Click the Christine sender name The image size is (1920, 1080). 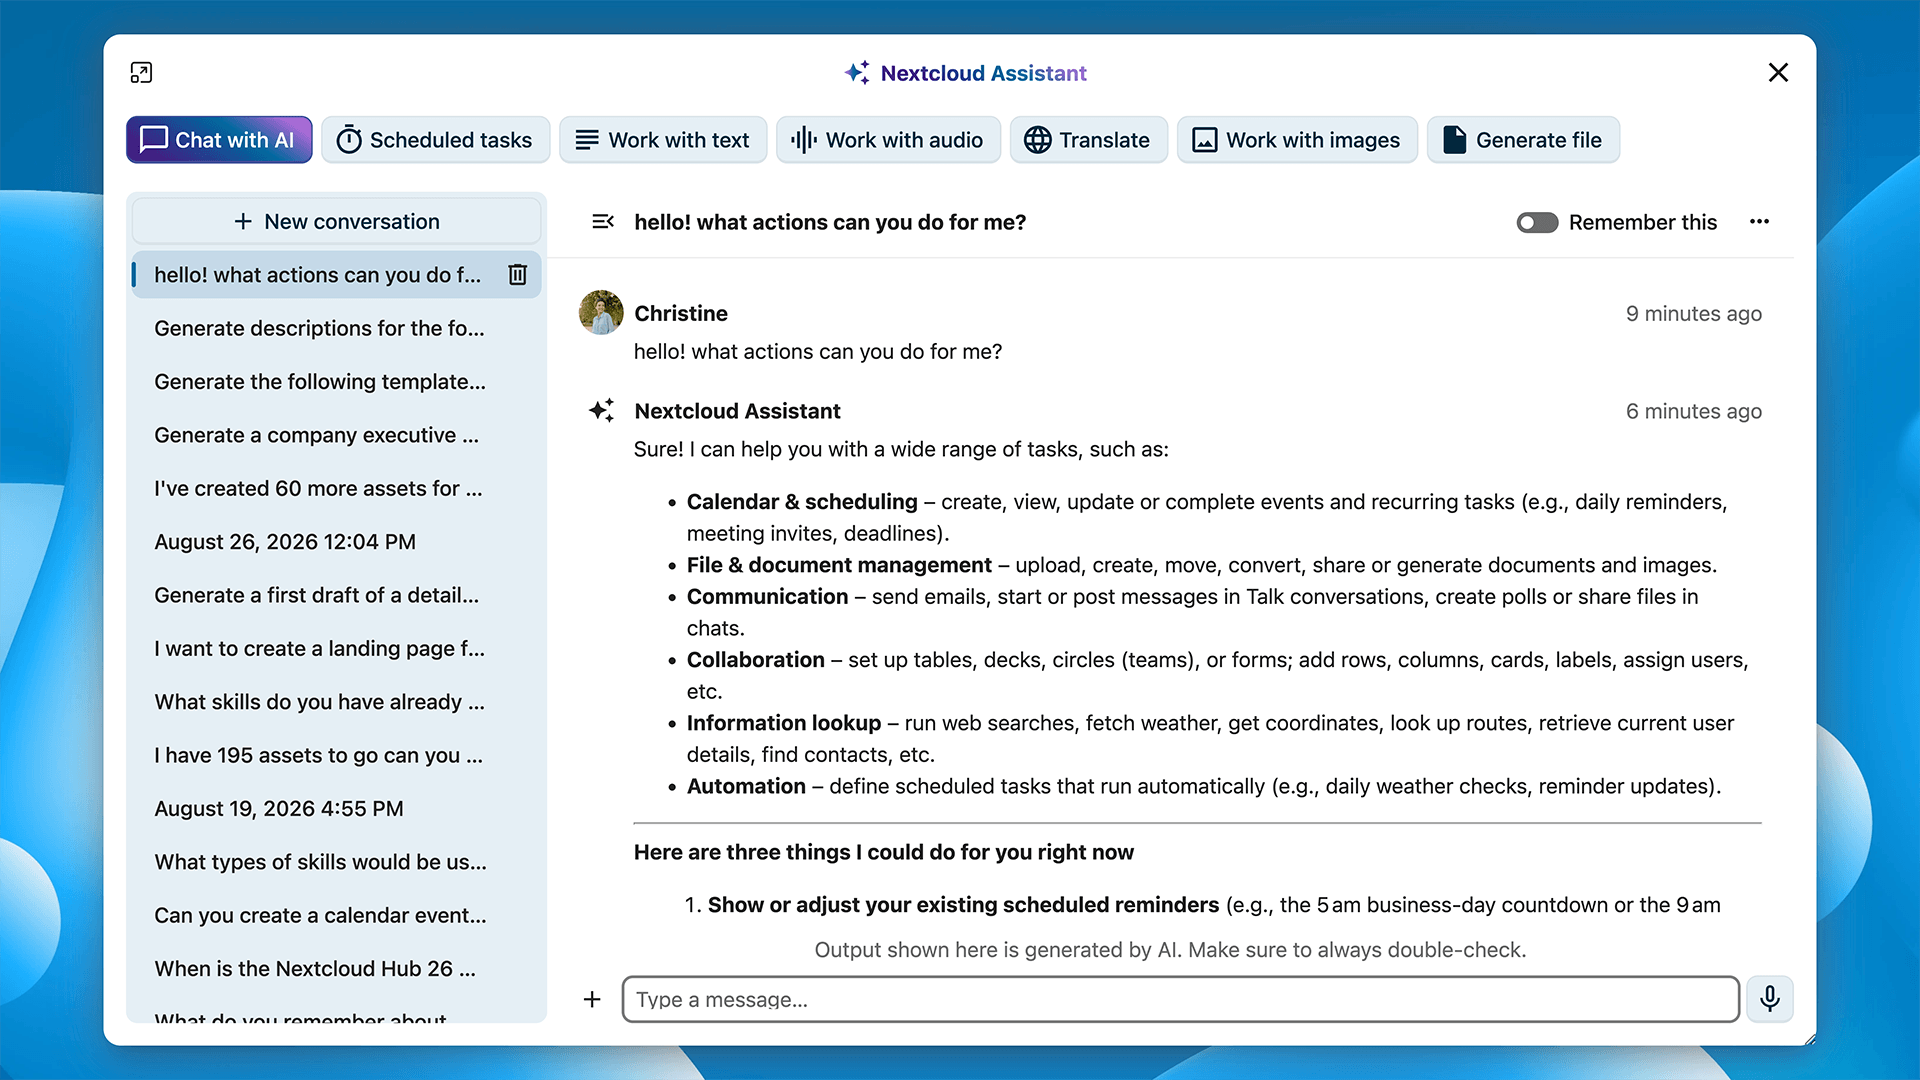click(681, 313)
